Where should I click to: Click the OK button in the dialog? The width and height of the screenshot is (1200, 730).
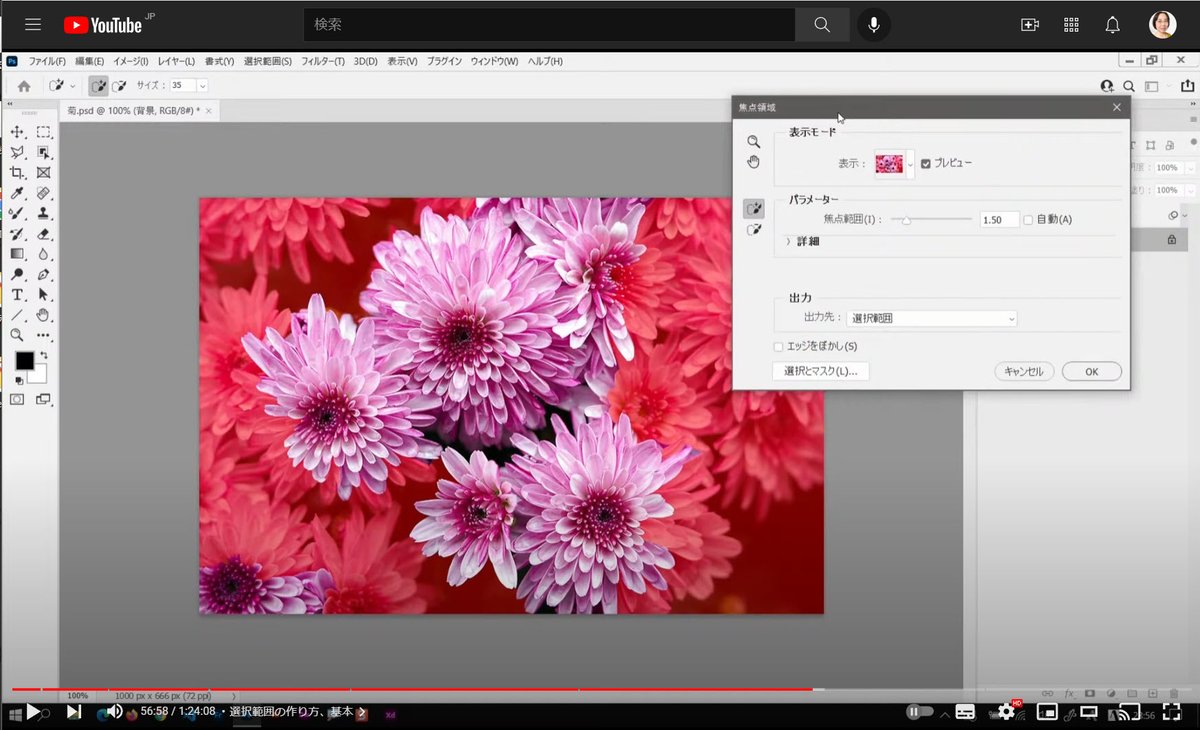1091,371
